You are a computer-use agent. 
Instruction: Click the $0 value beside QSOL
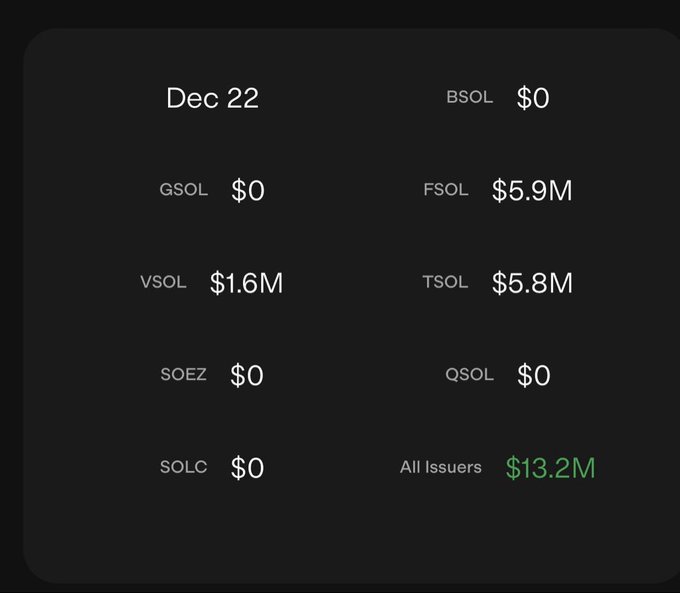click(x=533, y=375)
